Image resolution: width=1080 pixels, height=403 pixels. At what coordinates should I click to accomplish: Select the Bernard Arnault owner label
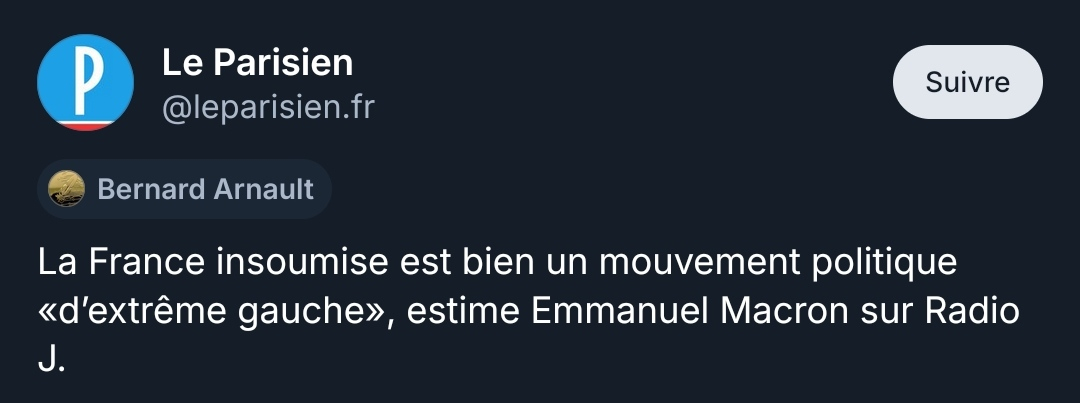pyautogui.click(x=205, y=189)
